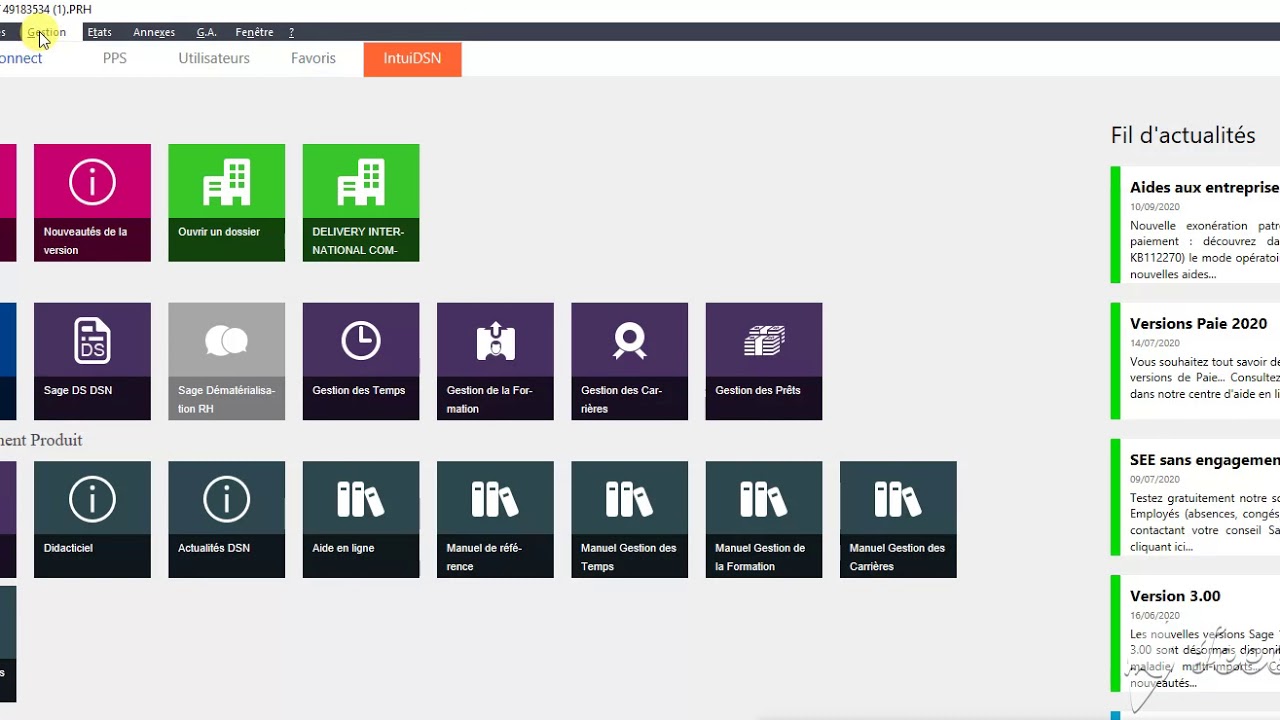Open the Manuel Gestion des Temps tile
Screen dimensions: 1280x720
(x=629, y=519)
